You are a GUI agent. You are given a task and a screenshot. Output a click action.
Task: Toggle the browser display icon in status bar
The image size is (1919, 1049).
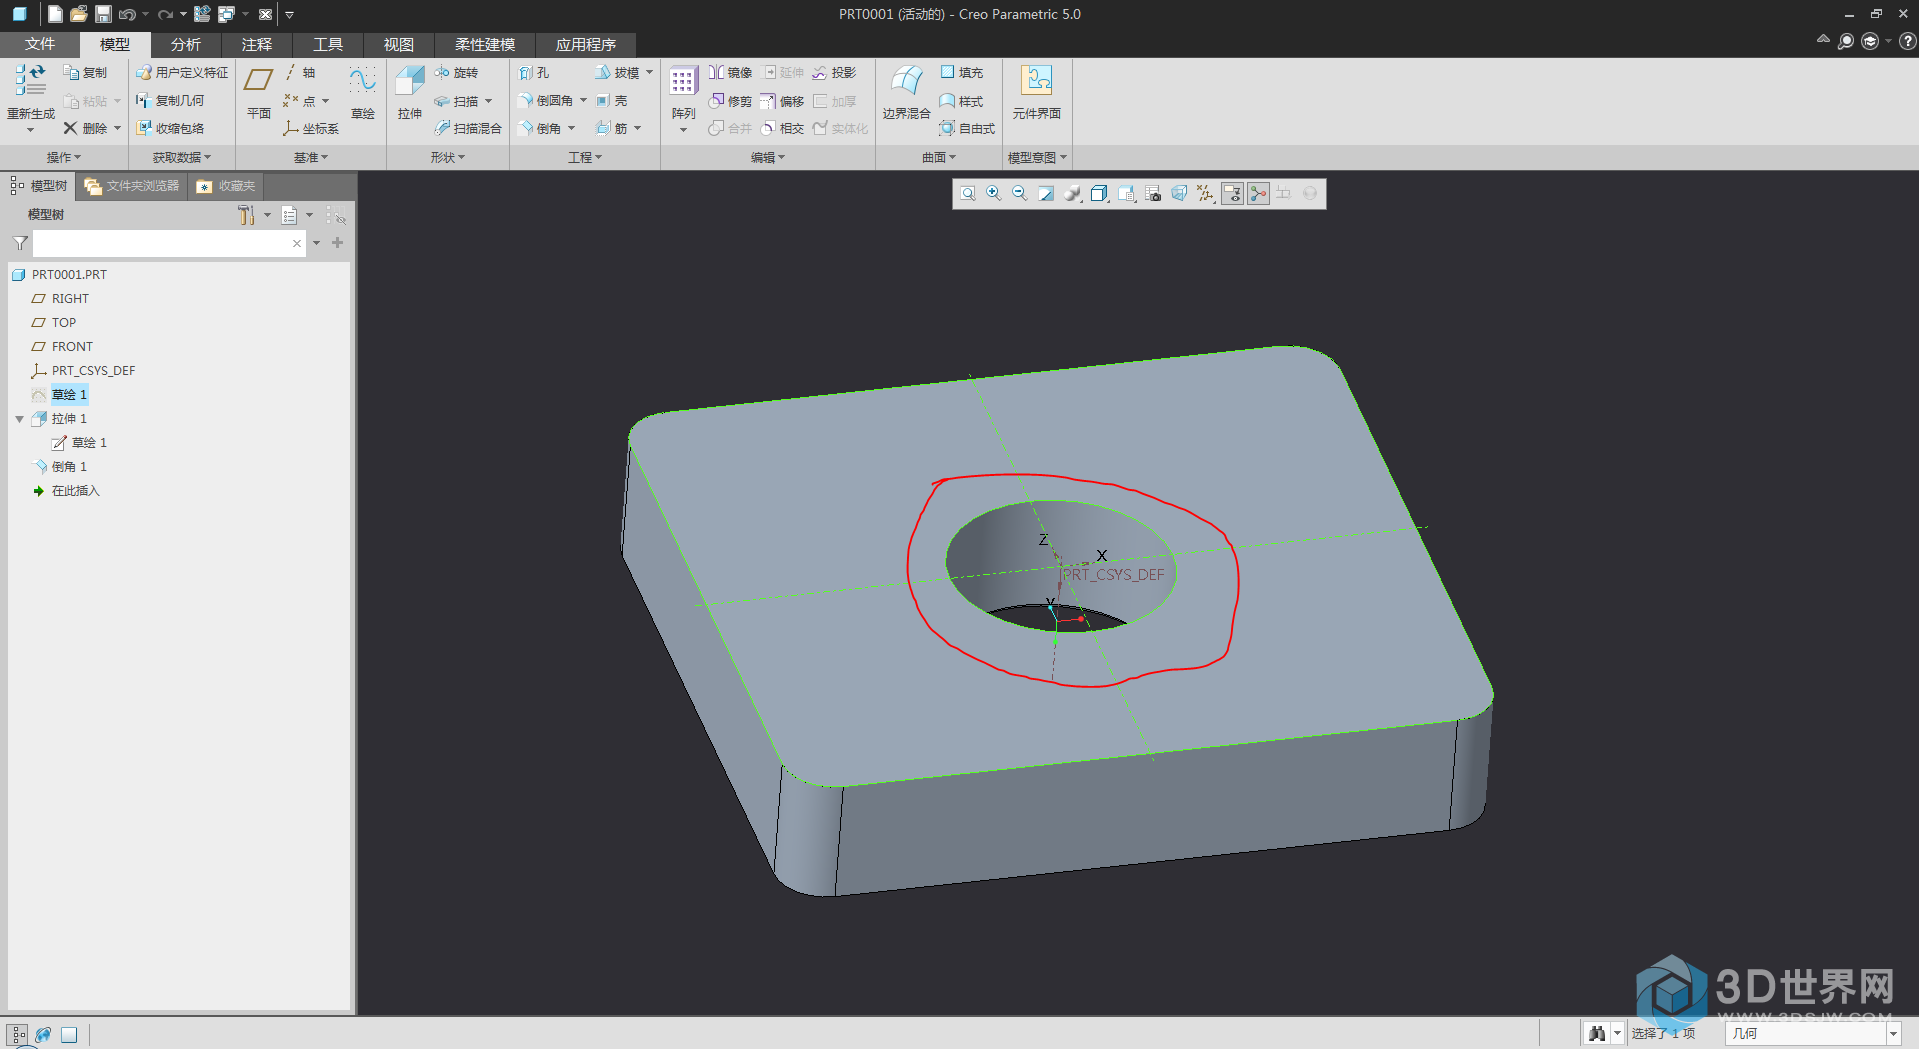[43, 1035]
